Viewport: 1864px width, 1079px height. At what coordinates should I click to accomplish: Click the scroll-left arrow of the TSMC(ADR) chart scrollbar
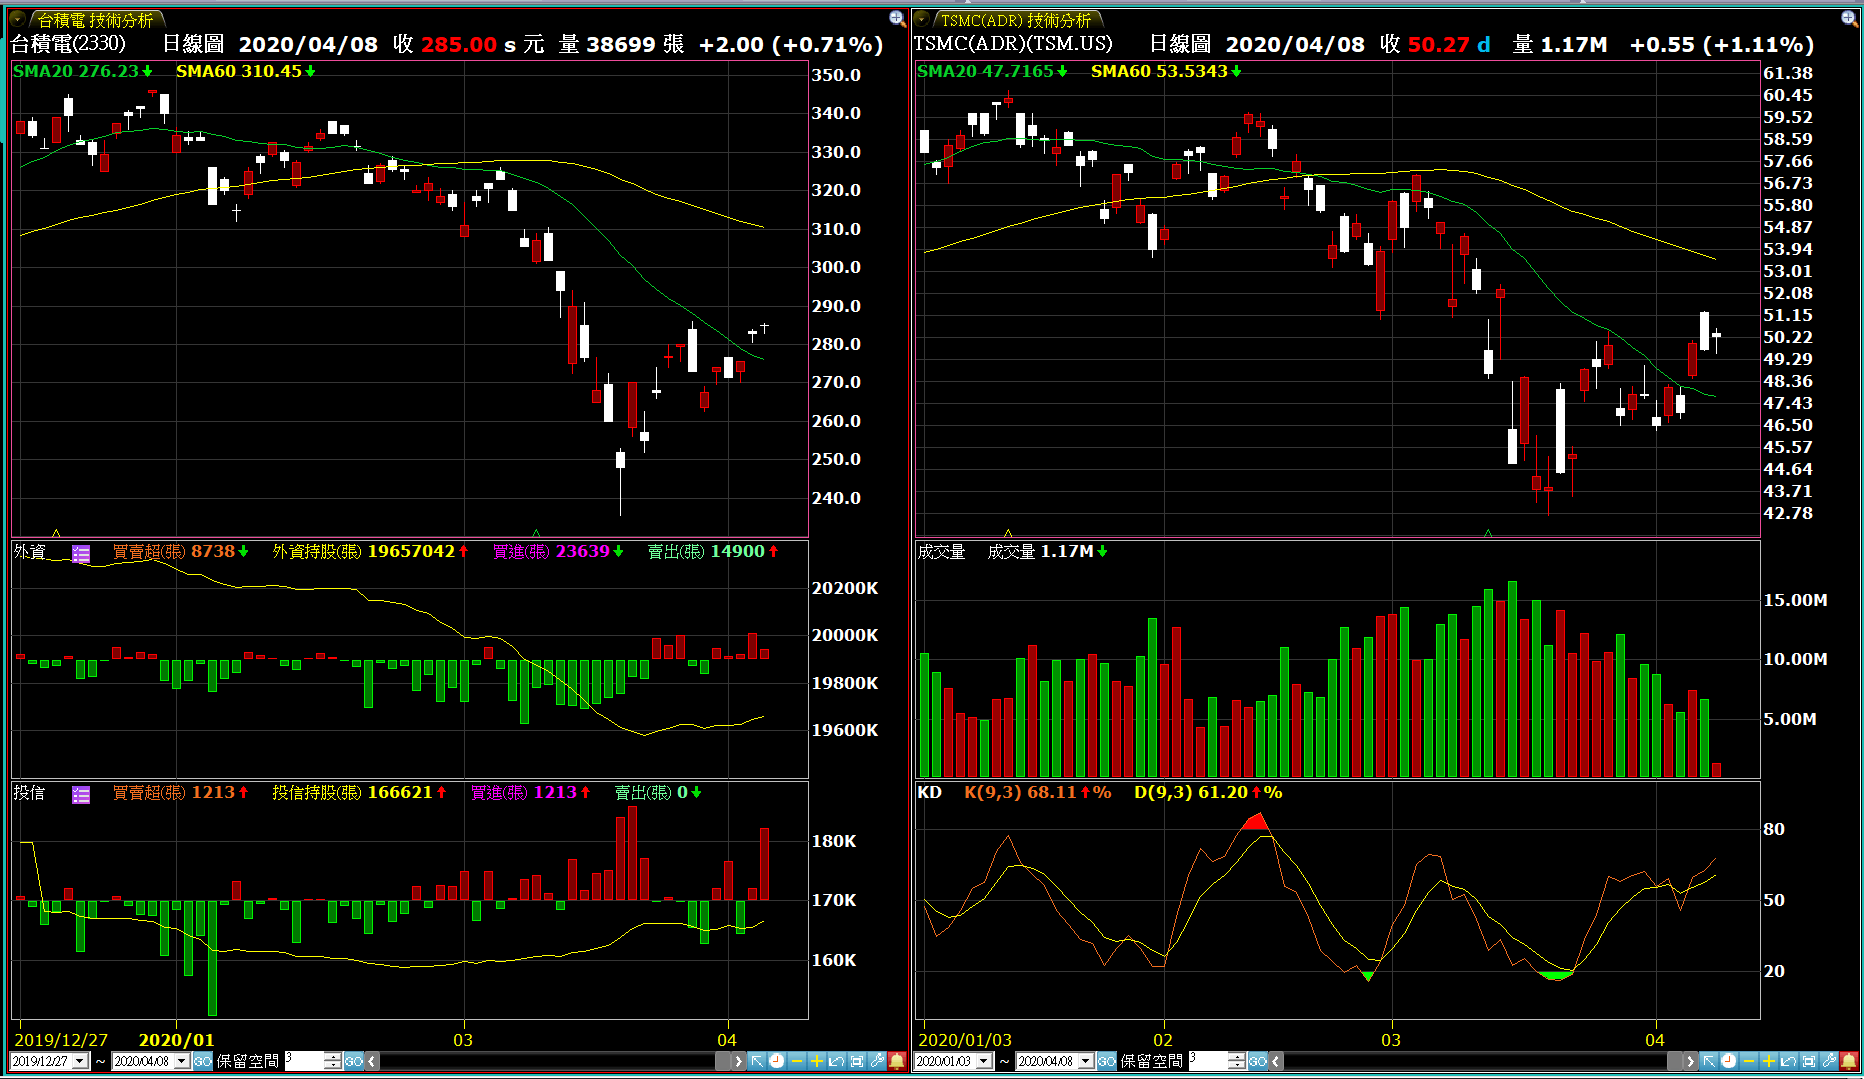(1275, 1061)
